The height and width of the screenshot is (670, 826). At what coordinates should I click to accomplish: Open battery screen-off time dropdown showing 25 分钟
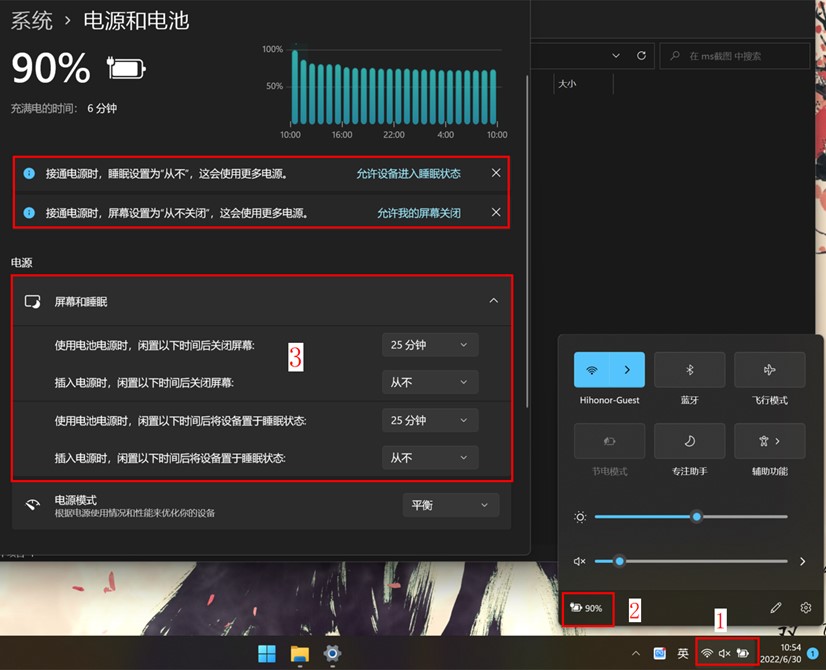[429, 345]
